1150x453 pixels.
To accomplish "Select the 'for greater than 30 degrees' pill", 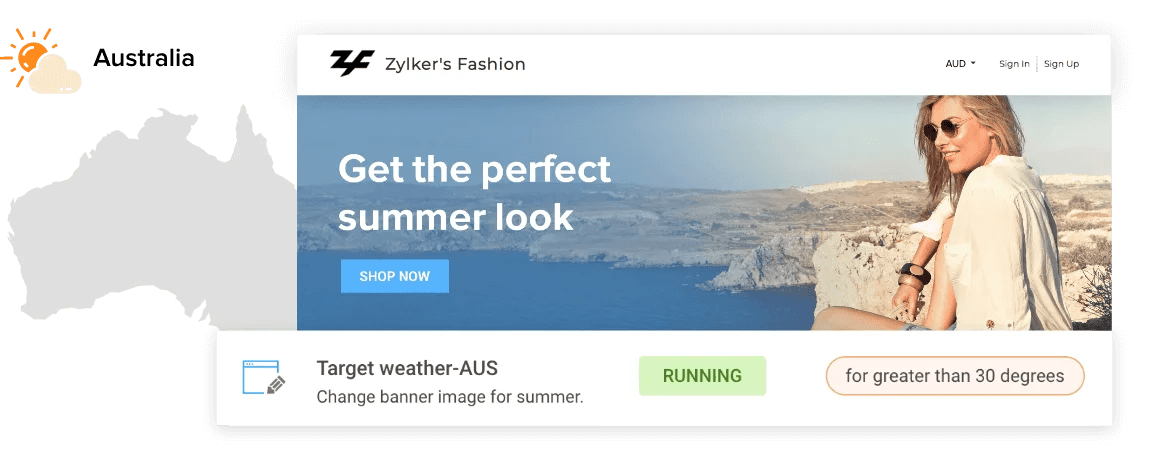I will (955, 376).
